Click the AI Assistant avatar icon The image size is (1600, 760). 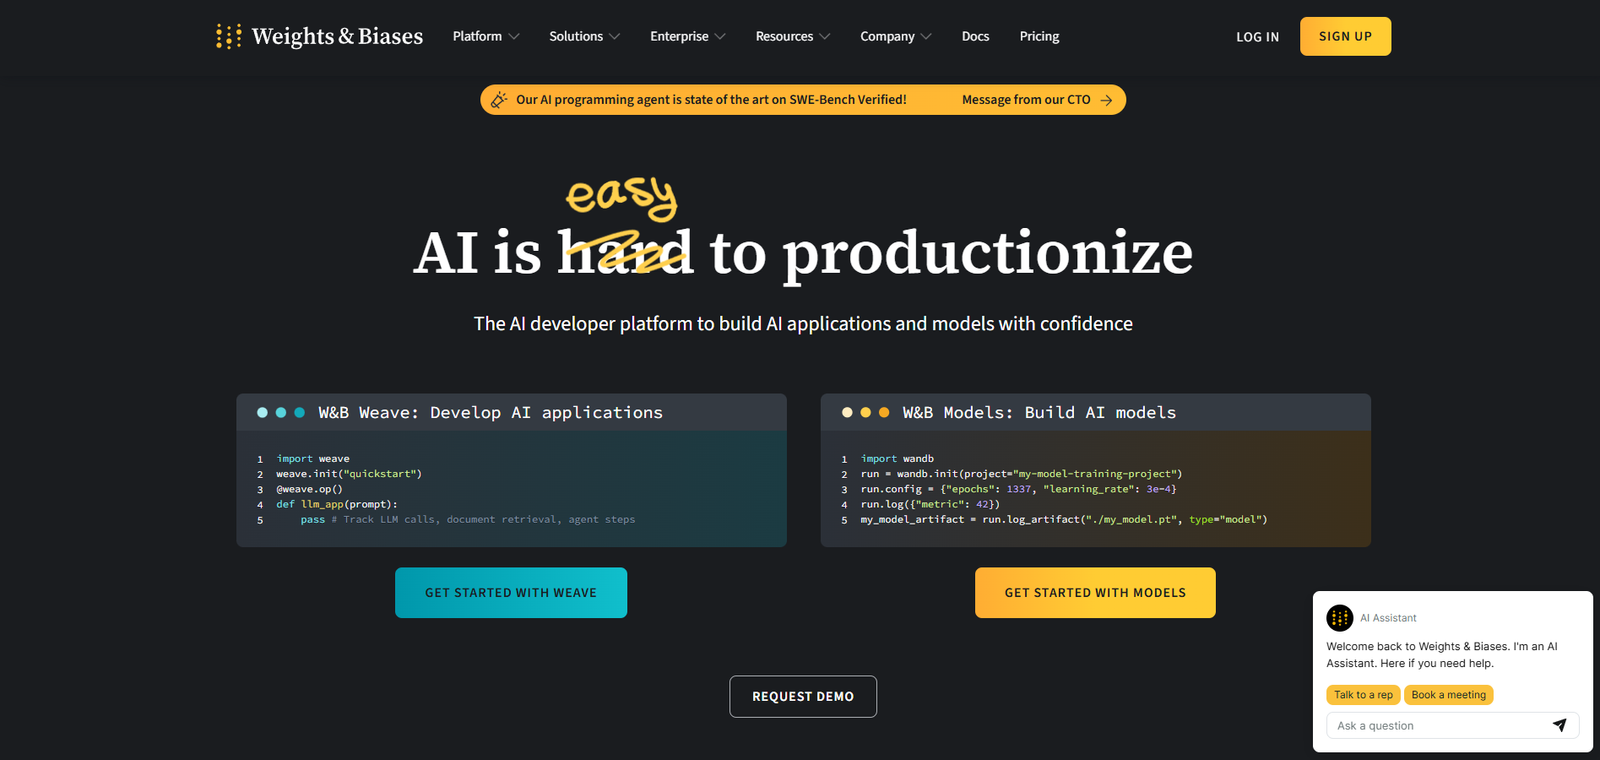pos(1339,618)
